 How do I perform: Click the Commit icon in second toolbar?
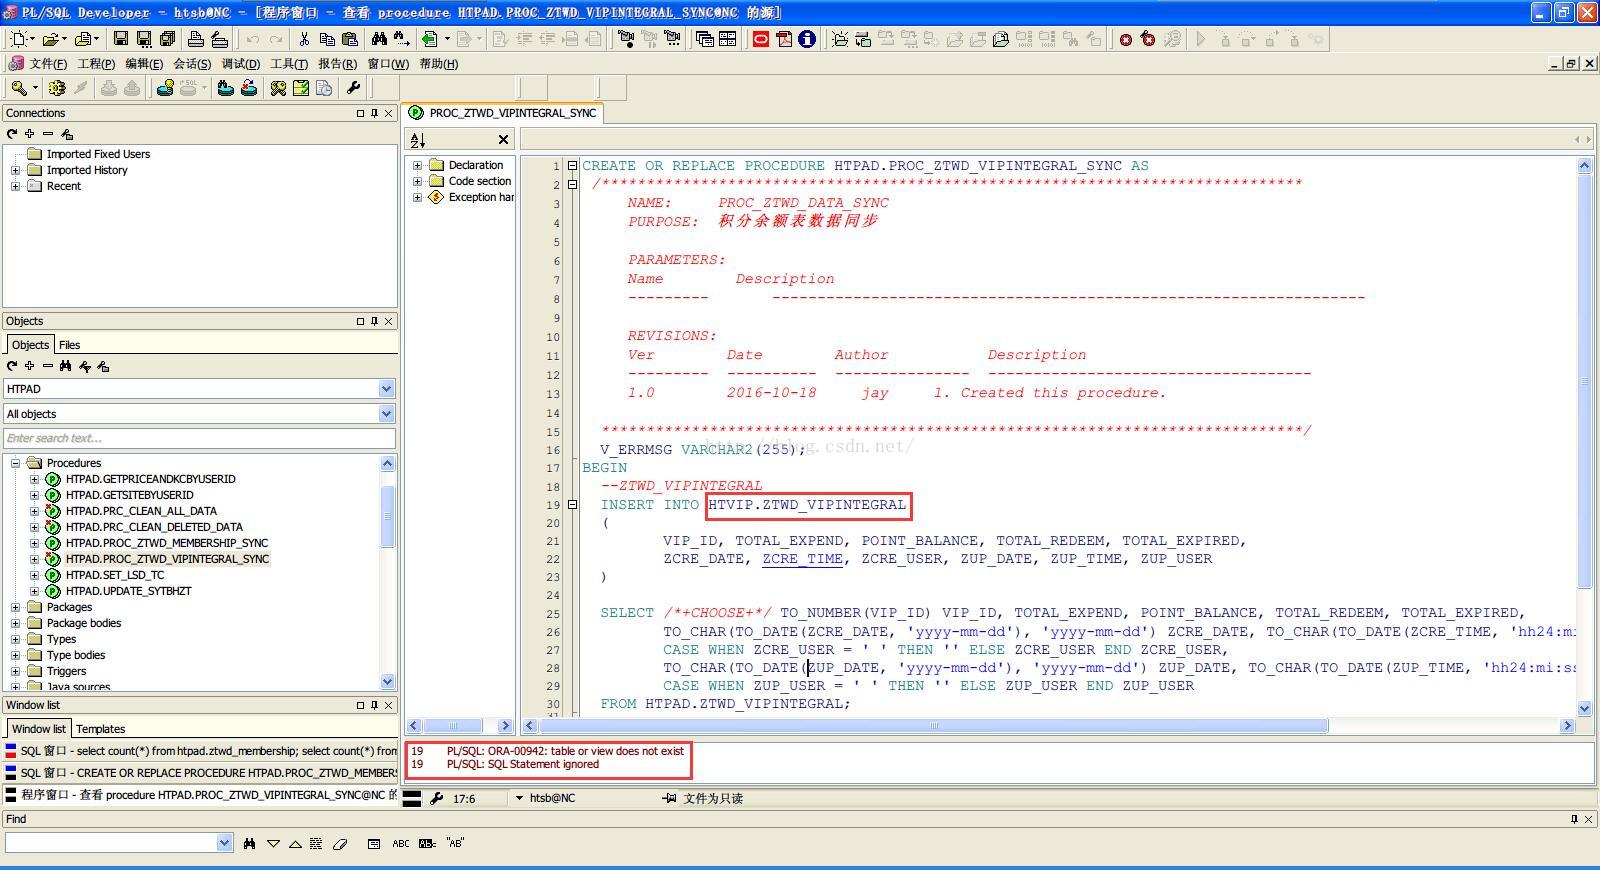pos(109,88)
